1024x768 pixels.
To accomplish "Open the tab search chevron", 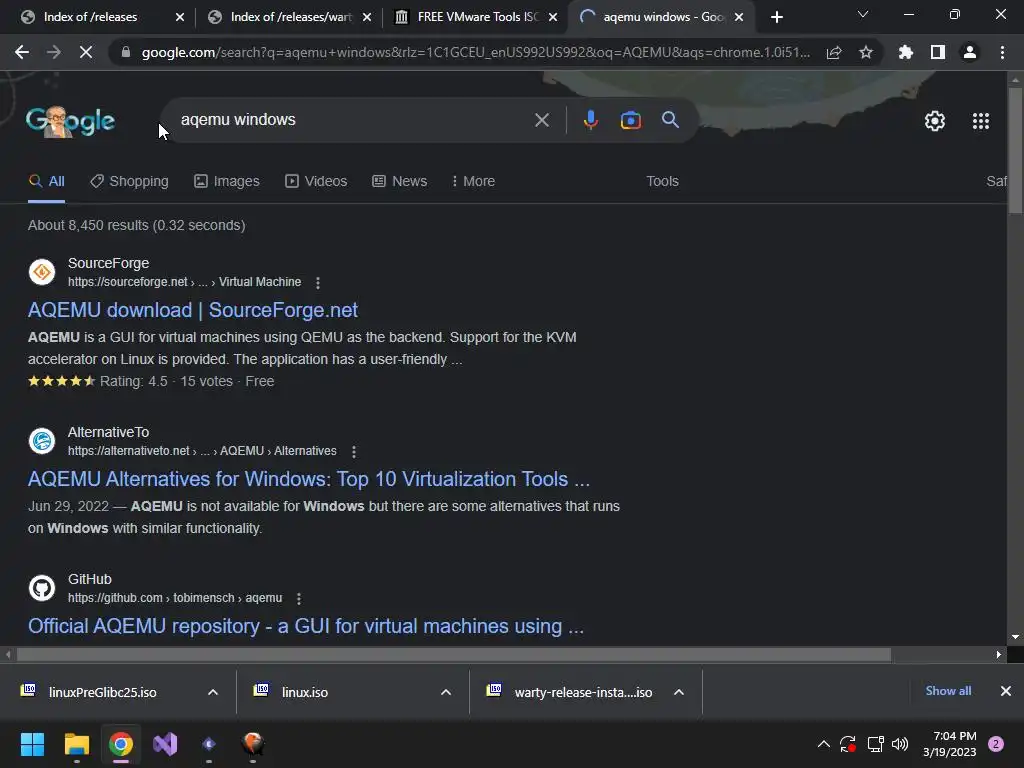I will click(863, 14).
